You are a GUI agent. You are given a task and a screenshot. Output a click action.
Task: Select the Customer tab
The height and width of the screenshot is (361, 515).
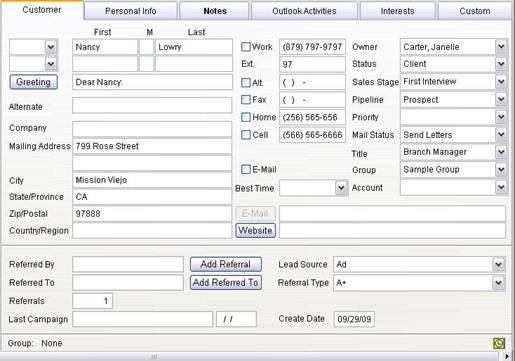[42, 10]
